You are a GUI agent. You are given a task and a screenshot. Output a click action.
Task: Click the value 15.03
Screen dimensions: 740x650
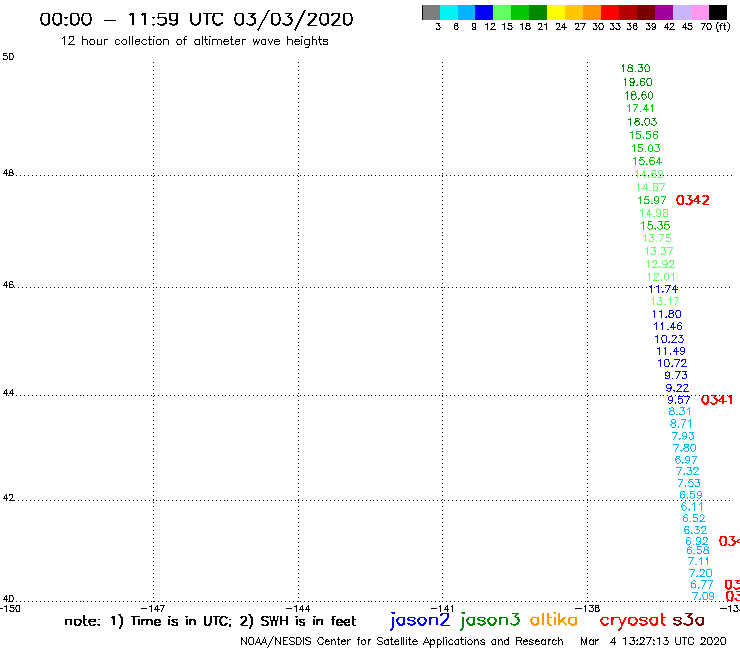point(646,148)
